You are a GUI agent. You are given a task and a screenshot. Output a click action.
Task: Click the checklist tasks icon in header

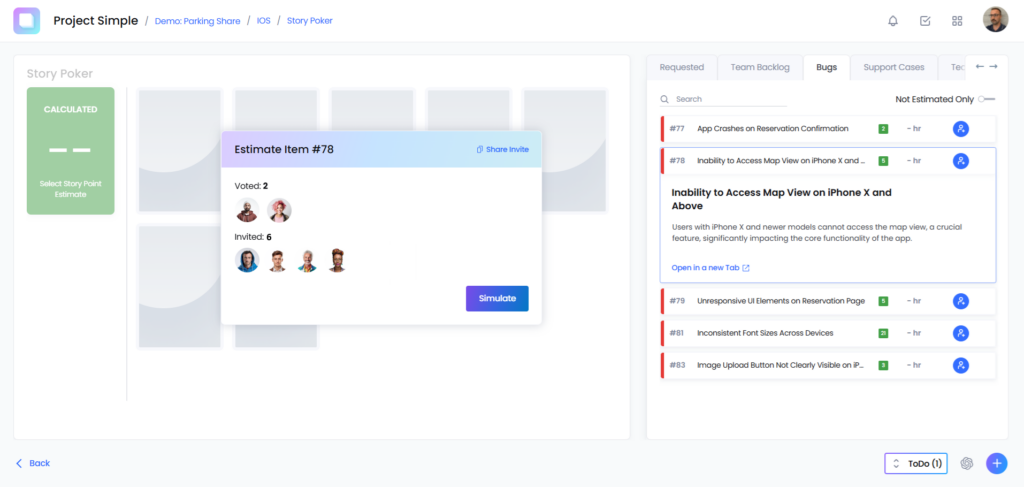925,21
